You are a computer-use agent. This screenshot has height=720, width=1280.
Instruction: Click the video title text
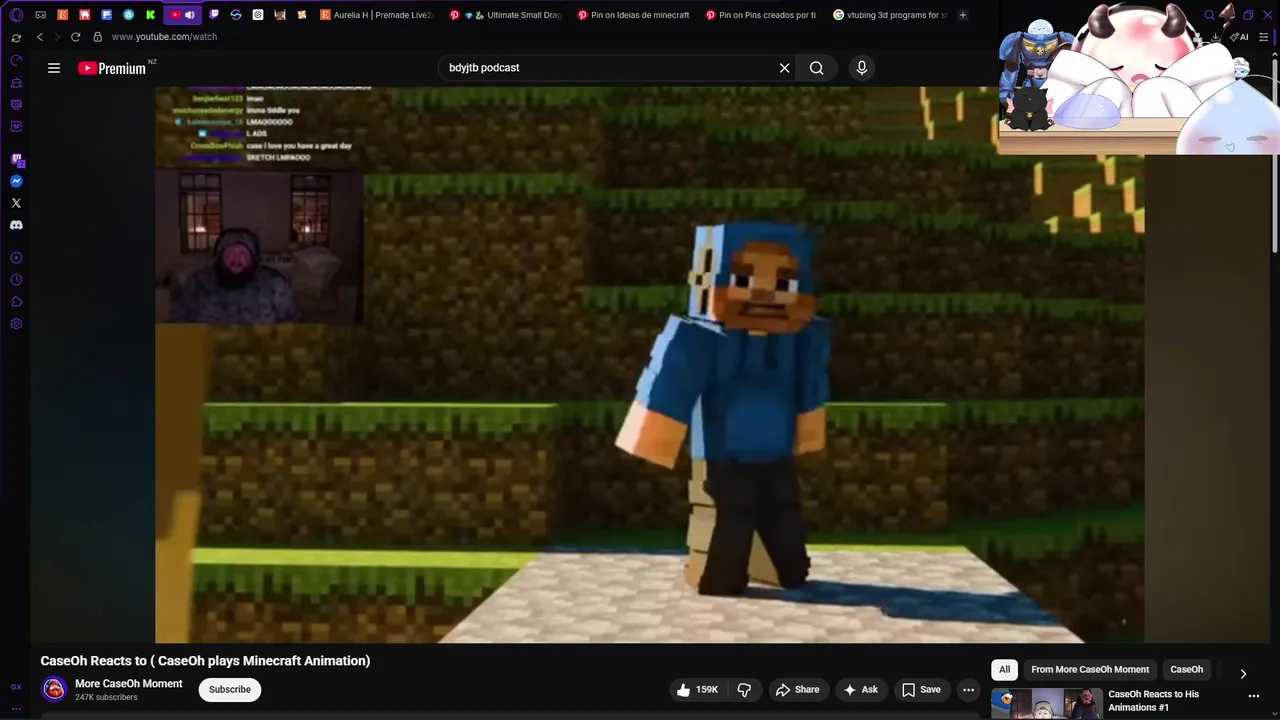click(205, 661)
